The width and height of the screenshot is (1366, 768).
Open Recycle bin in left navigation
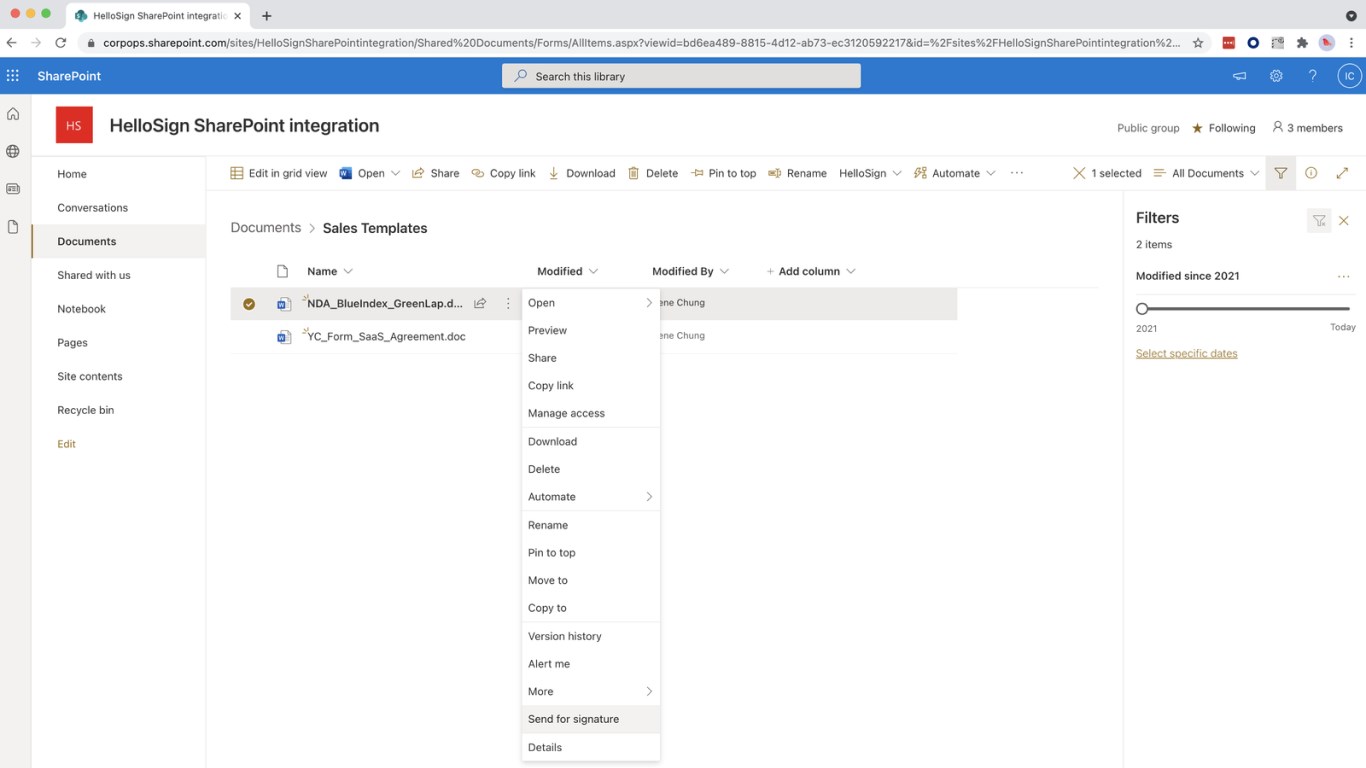(x=86, y=410)
